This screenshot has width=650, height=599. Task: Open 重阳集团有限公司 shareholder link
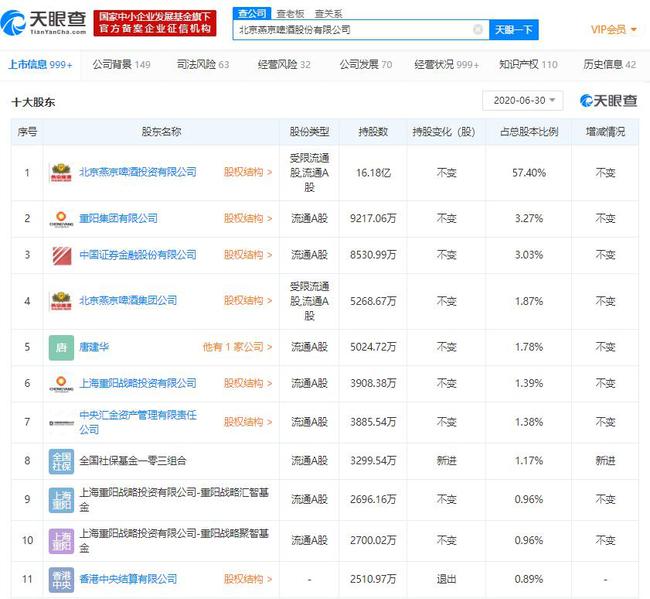[118, 218]
